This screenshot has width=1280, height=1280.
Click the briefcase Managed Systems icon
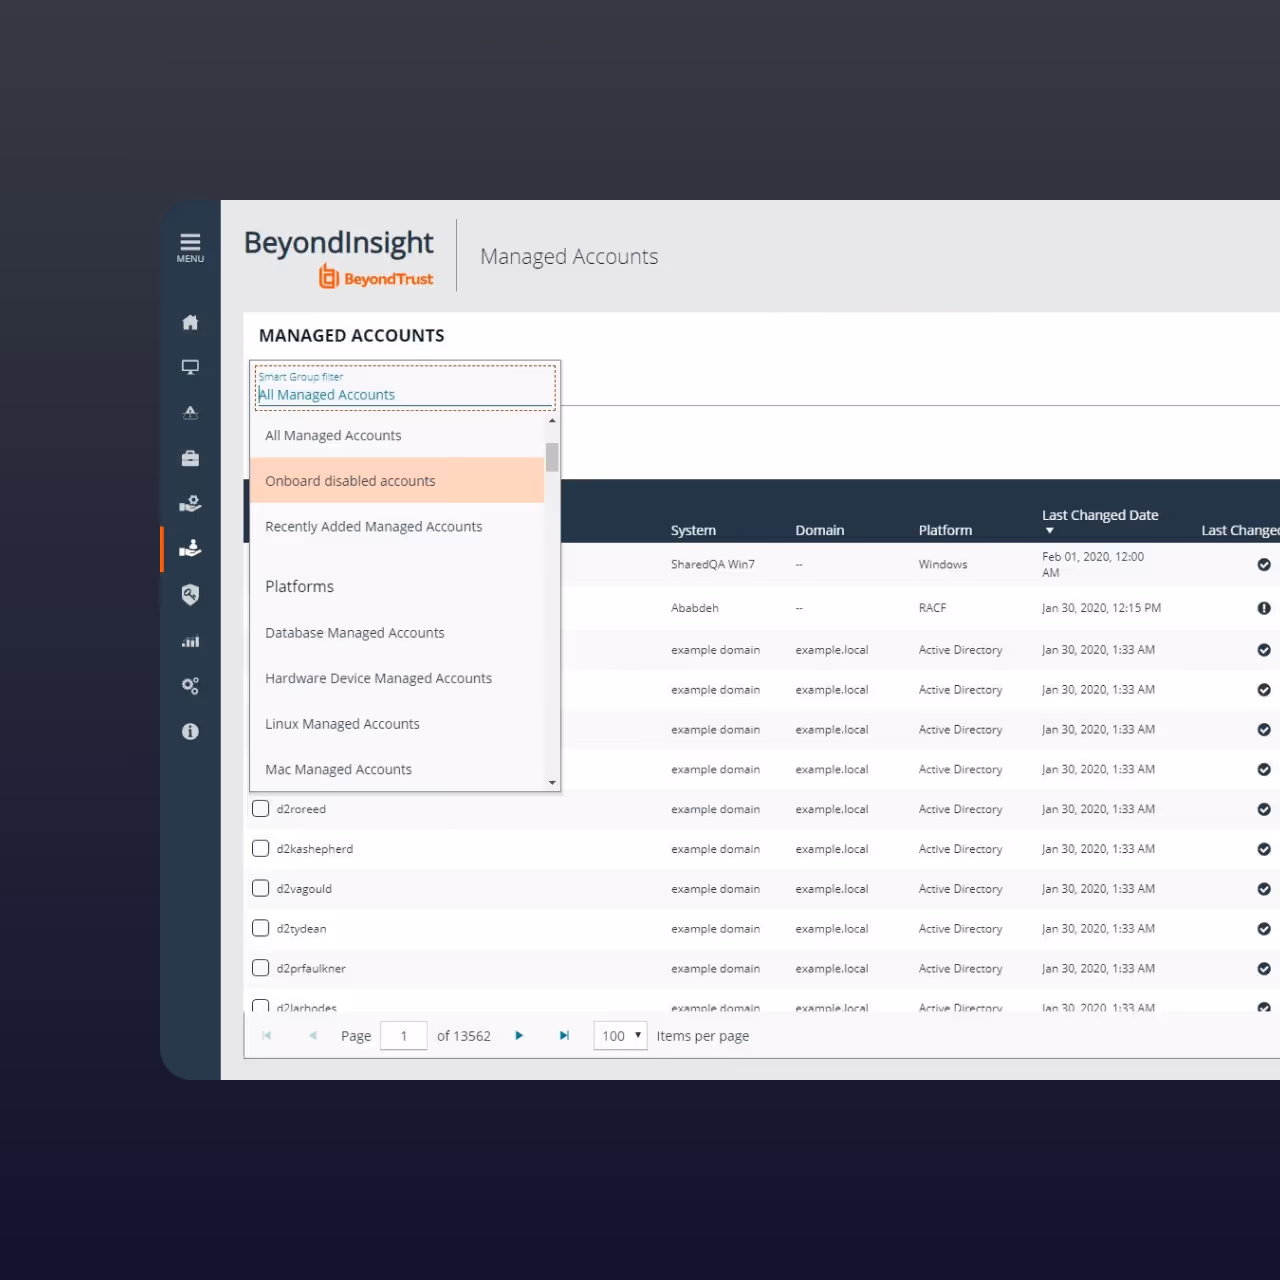click(190, 457)
